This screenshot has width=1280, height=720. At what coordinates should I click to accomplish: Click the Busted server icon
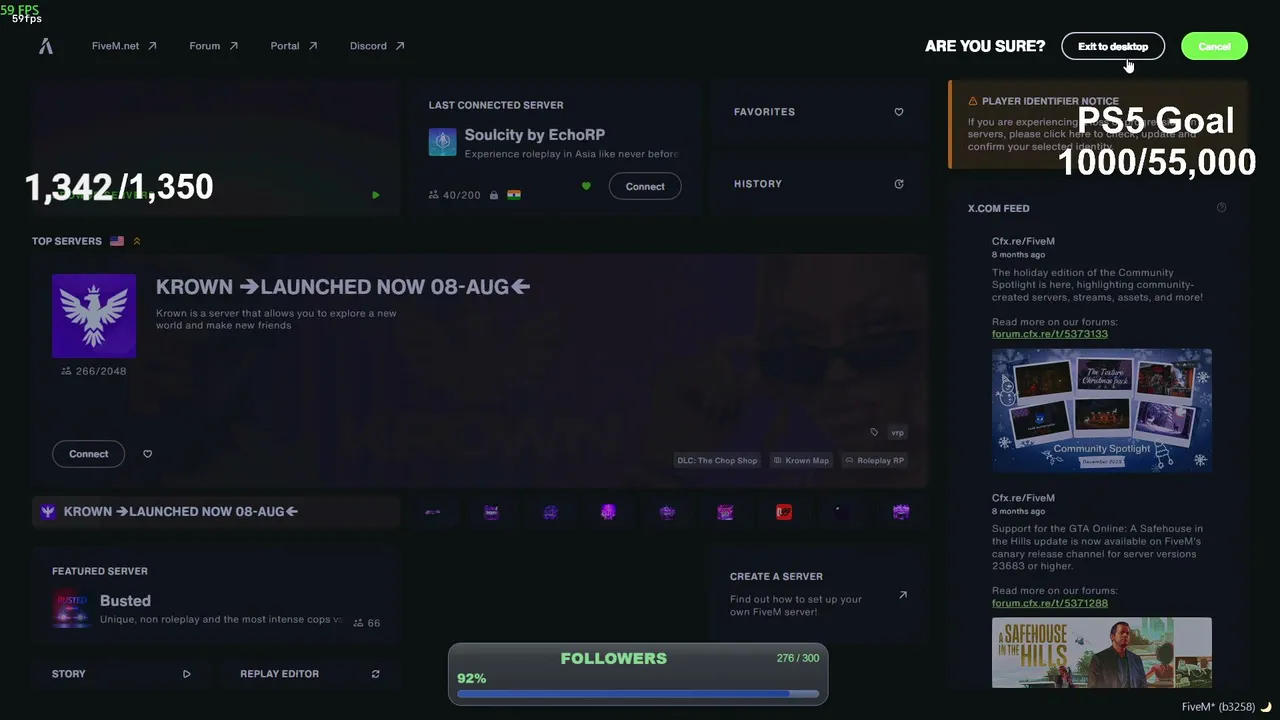point(72,609)
